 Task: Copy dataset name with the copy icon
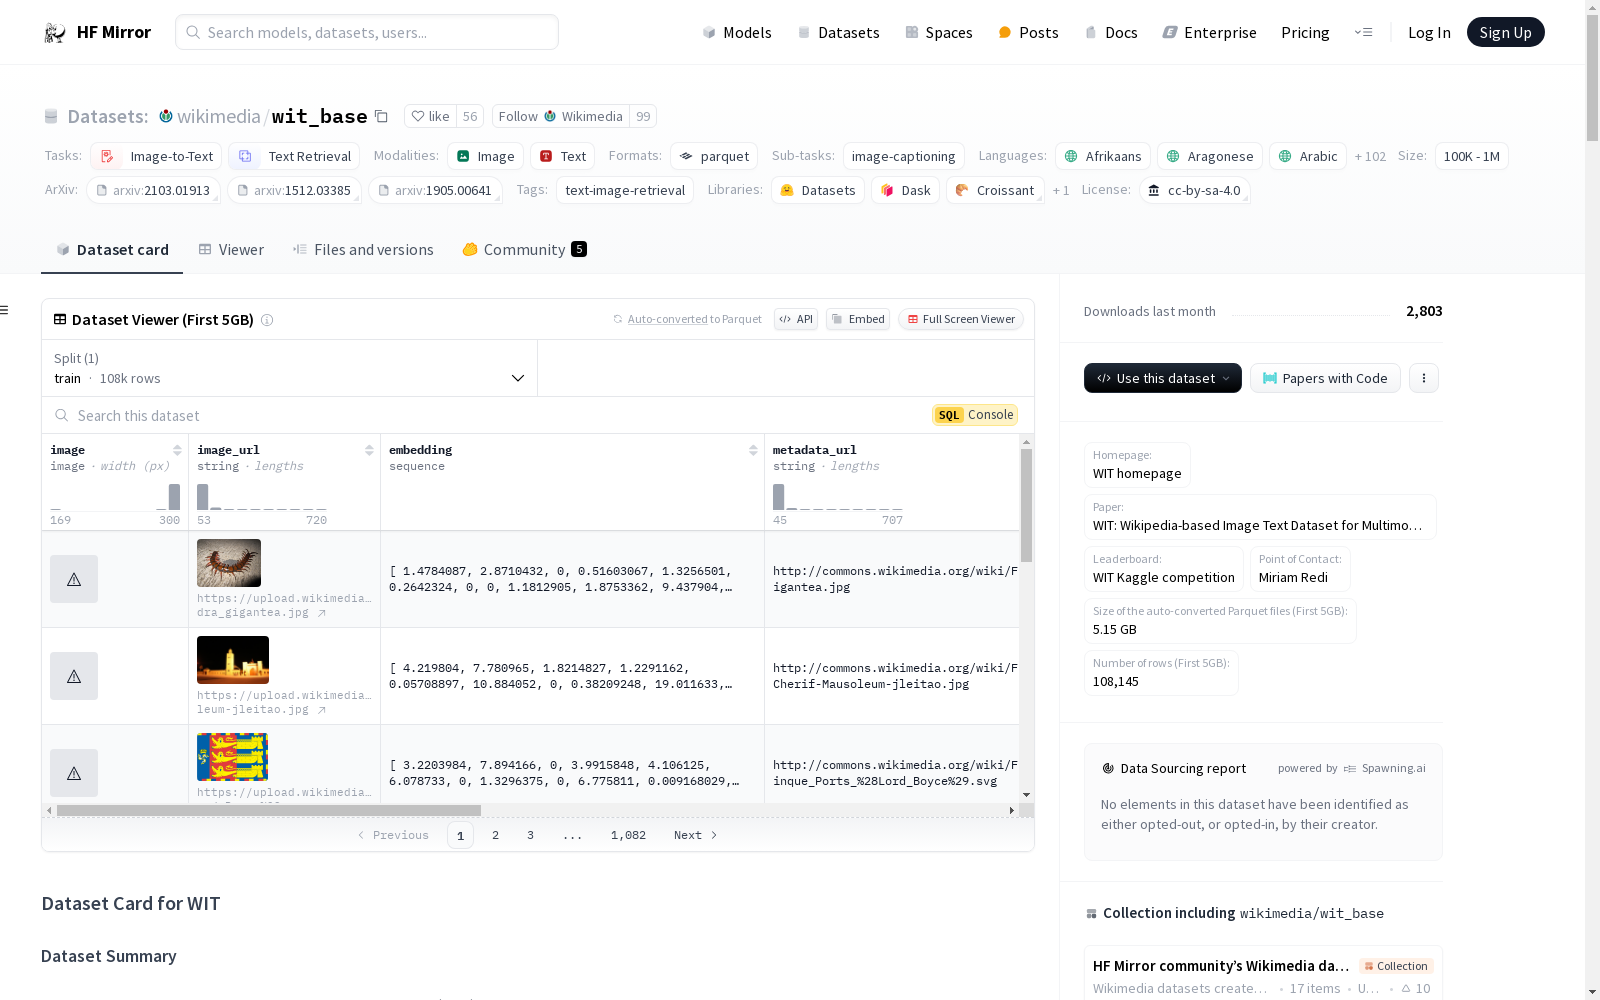pyautogui.click(x=381, y=116)
